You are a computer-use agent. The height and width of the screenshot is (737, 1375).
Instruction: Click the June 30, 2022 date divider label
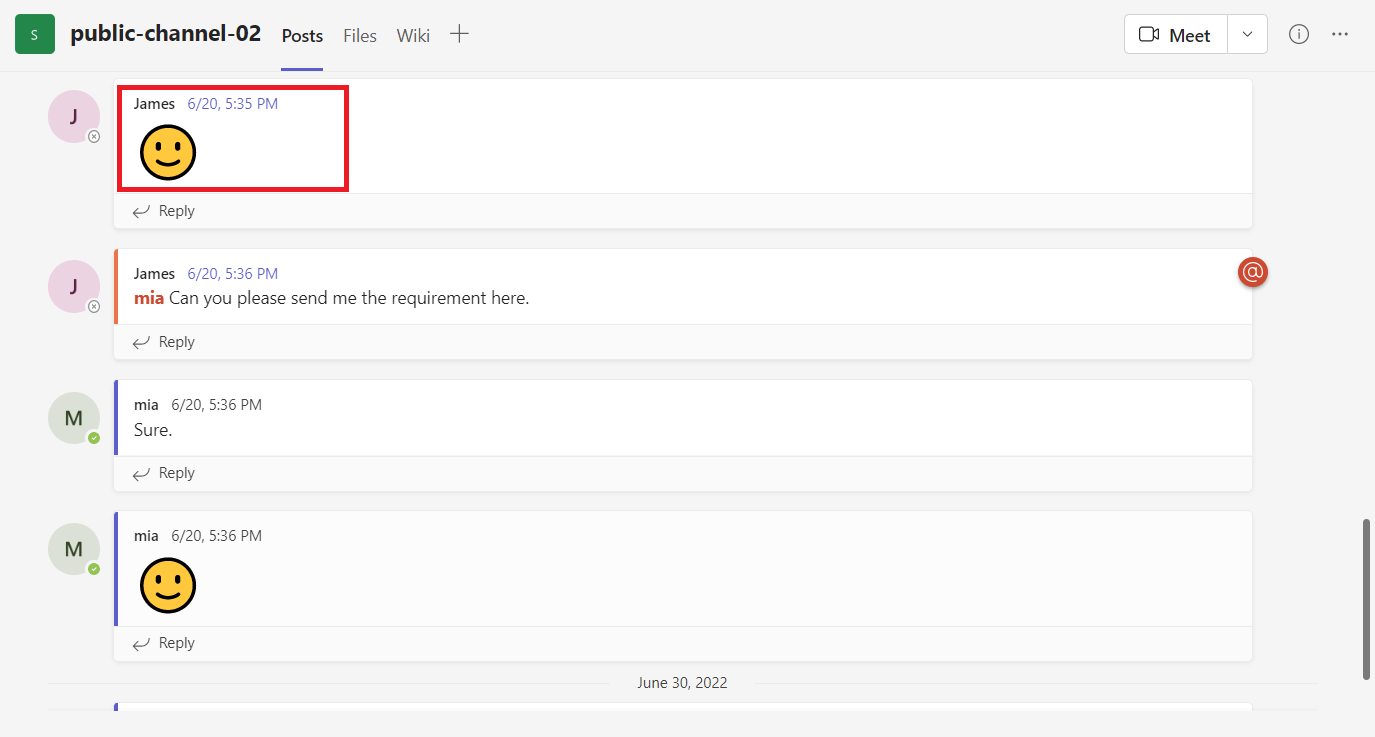click(x=683, y=683)
